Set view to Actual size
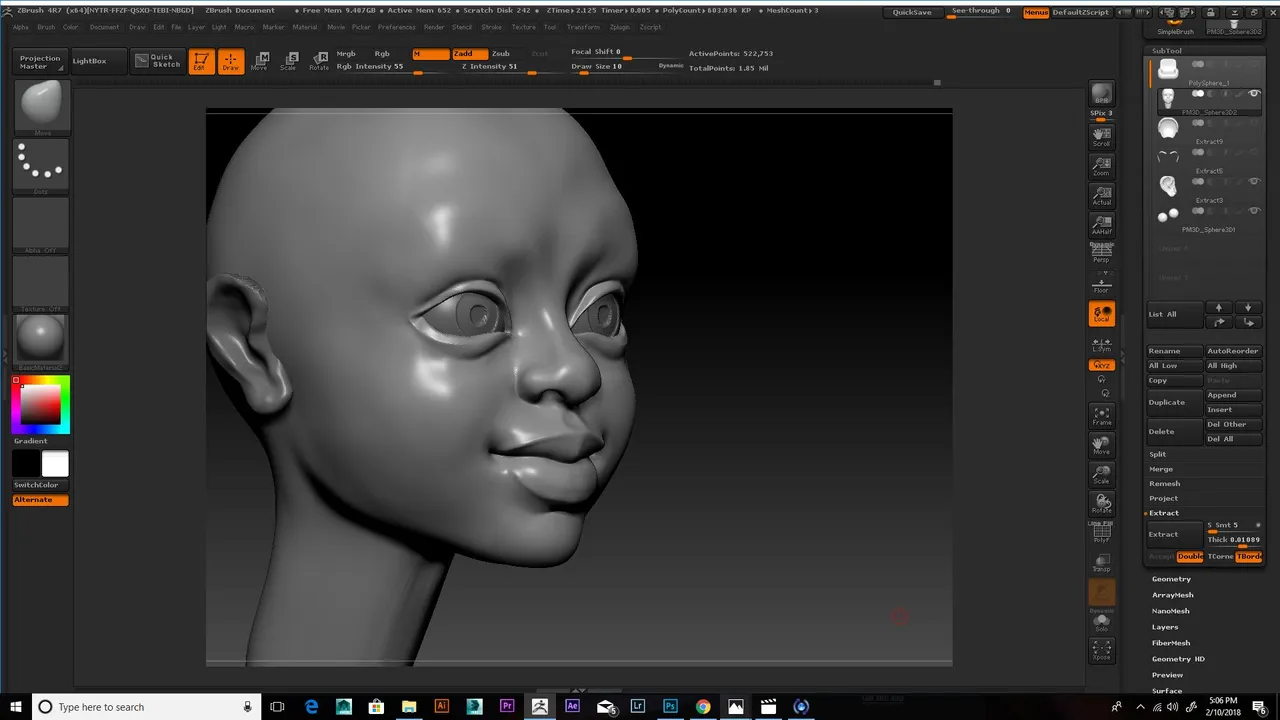This screenshot has height=720, width=1280. pyautogui.click(x=1101, y=195)
